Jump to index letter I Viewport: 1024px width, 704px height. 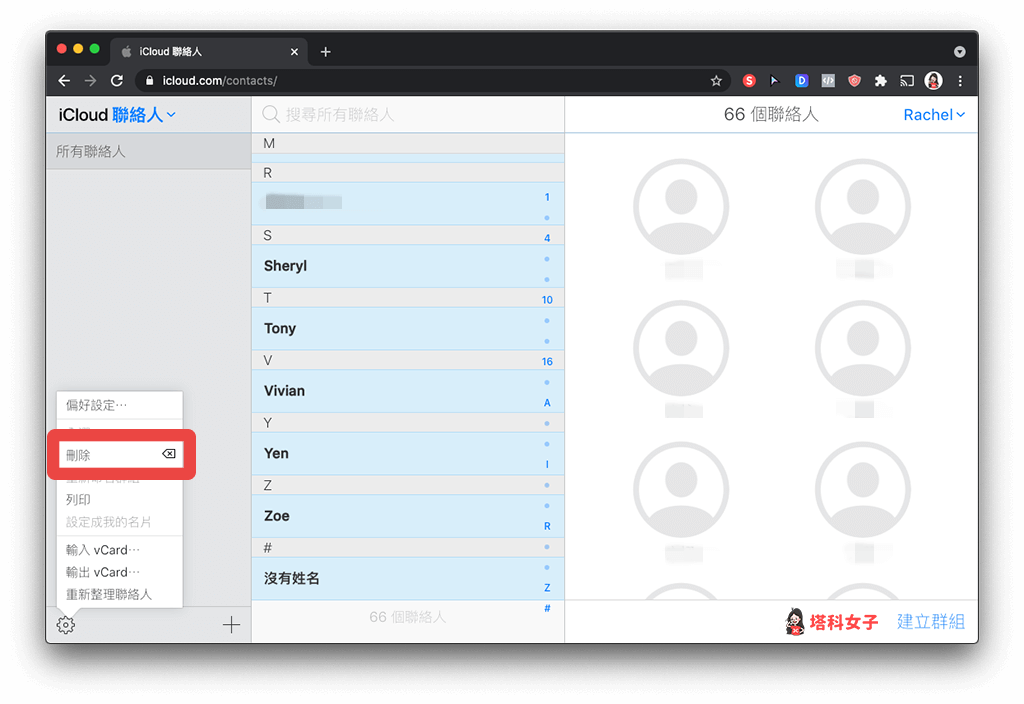[547, 464]
